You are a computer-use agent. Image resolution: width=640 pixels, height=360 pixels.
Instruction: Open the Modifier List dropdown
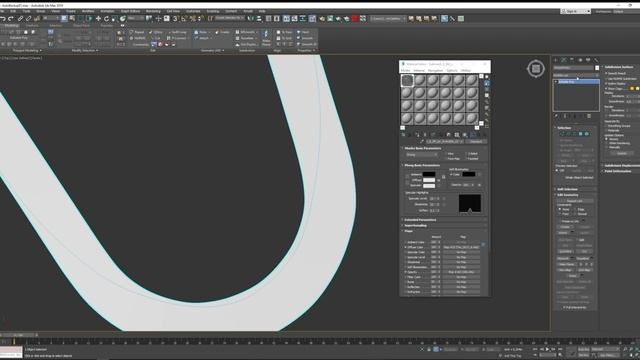point(576,76)
